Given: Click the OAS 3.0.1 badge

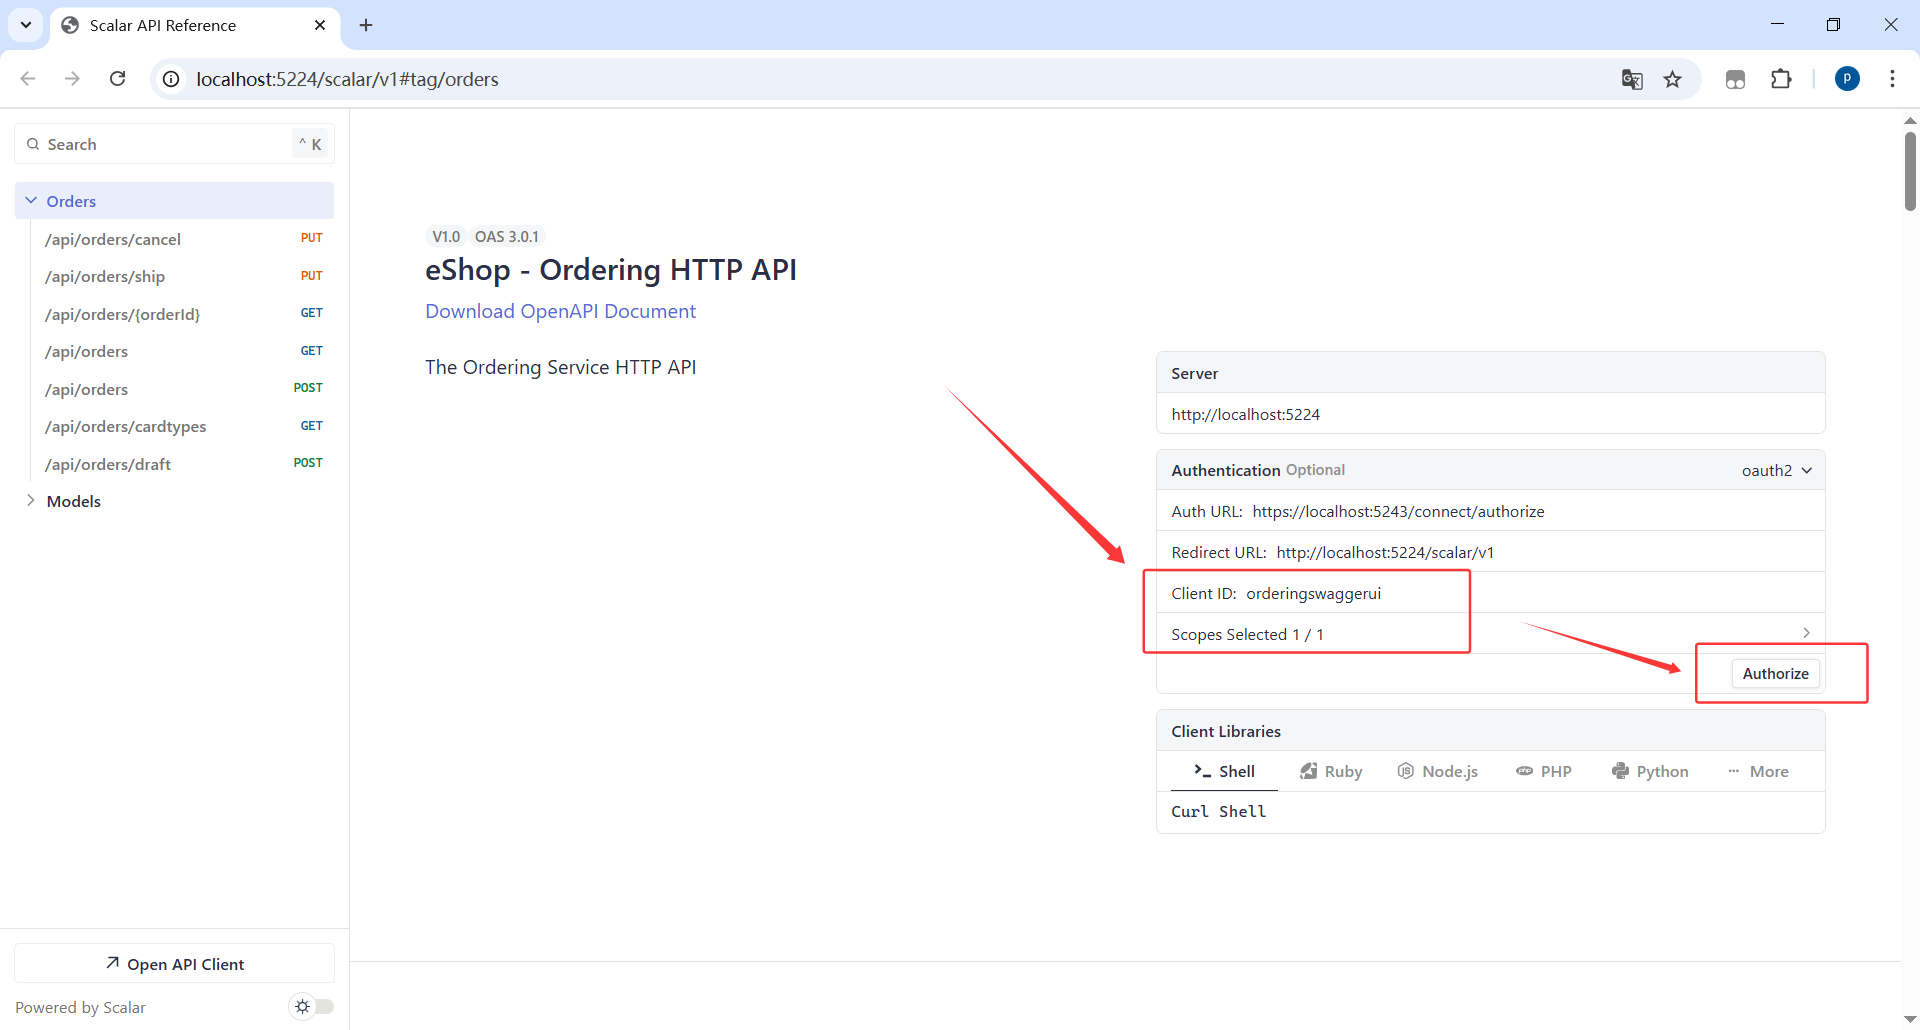Looking at the screenshot, I should [x=506, y=237].
